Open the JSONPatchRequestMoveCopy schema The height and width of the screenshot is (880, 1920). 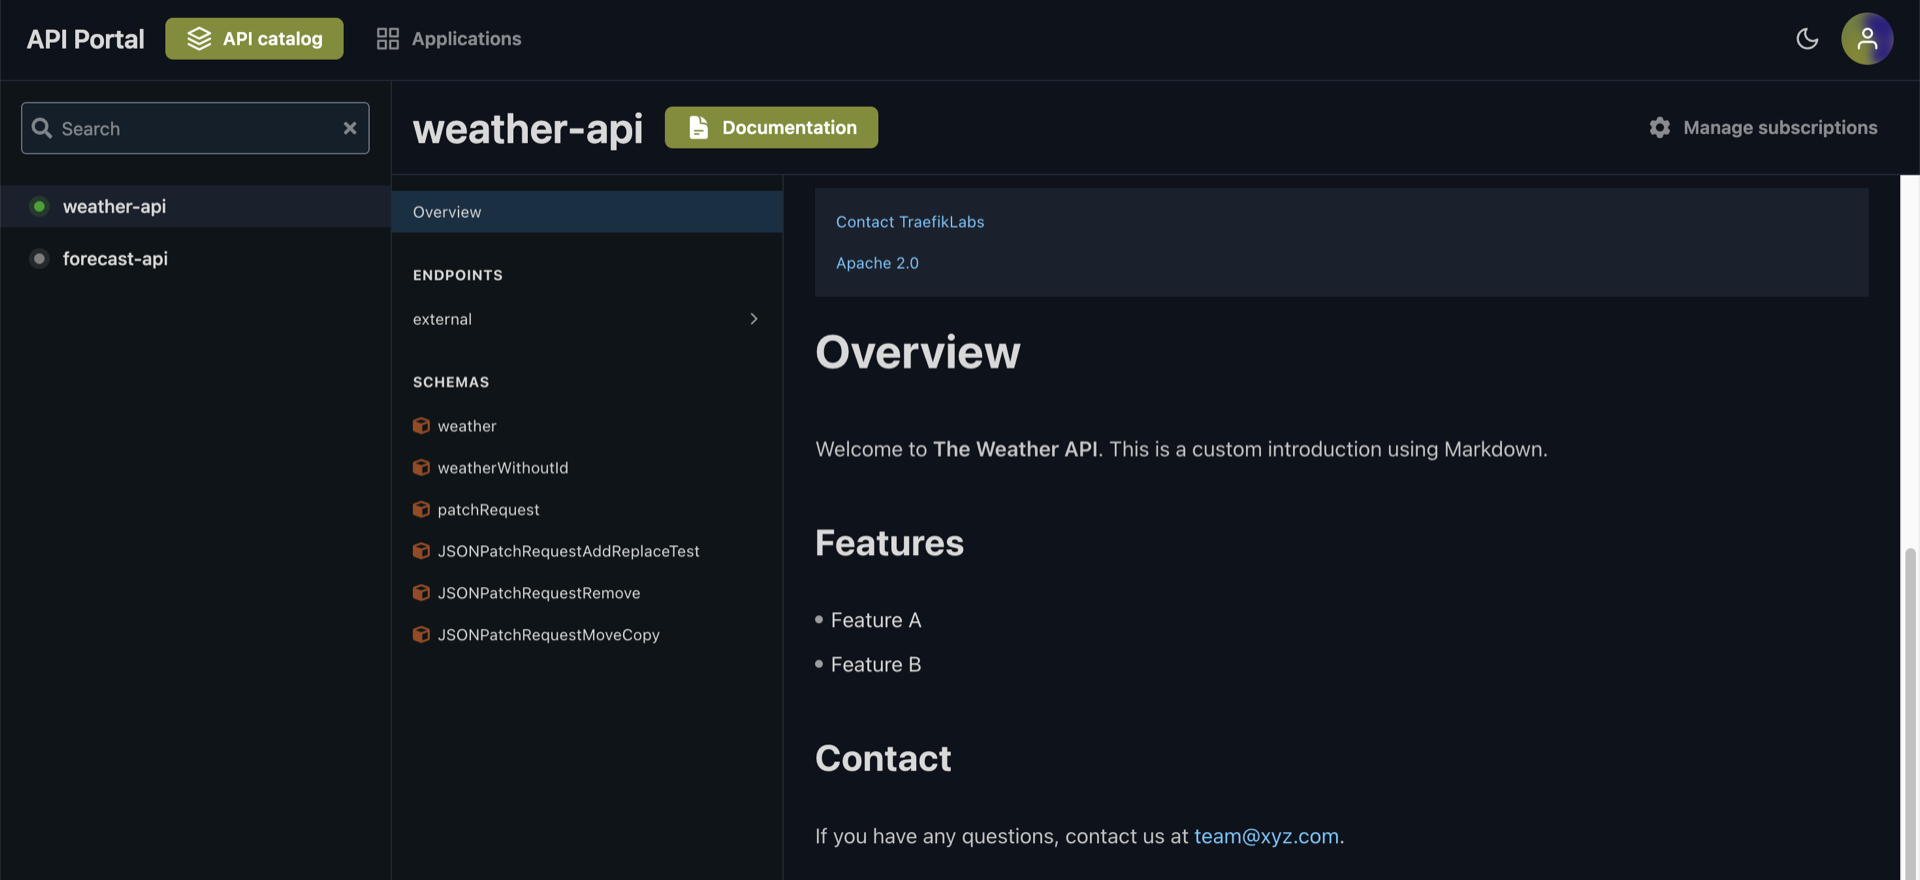pyautogui.click(x=548, y=635)
